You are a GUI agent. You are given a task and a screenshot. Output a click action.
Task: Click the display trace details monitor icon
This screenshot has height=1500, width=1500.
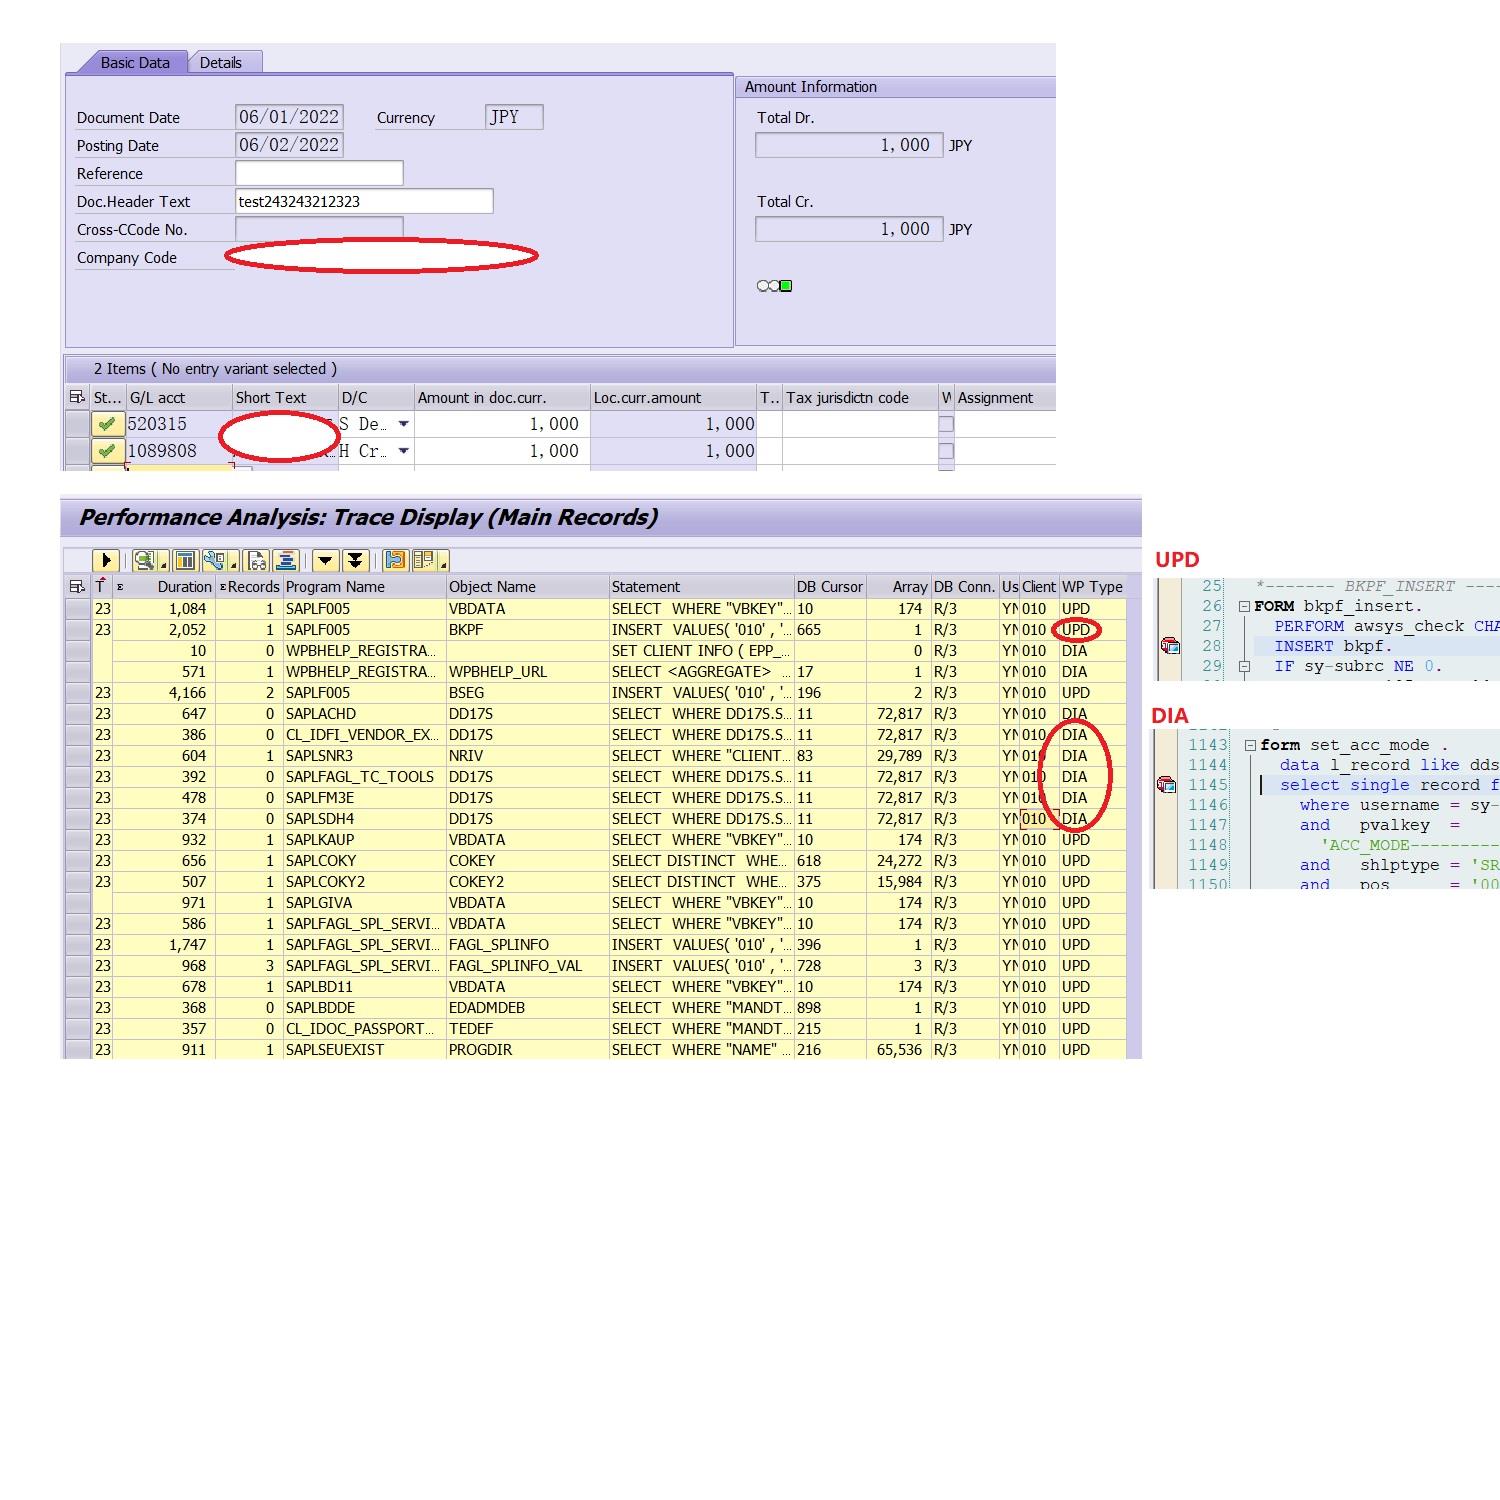pyautogui.click(x=144, y=560)
